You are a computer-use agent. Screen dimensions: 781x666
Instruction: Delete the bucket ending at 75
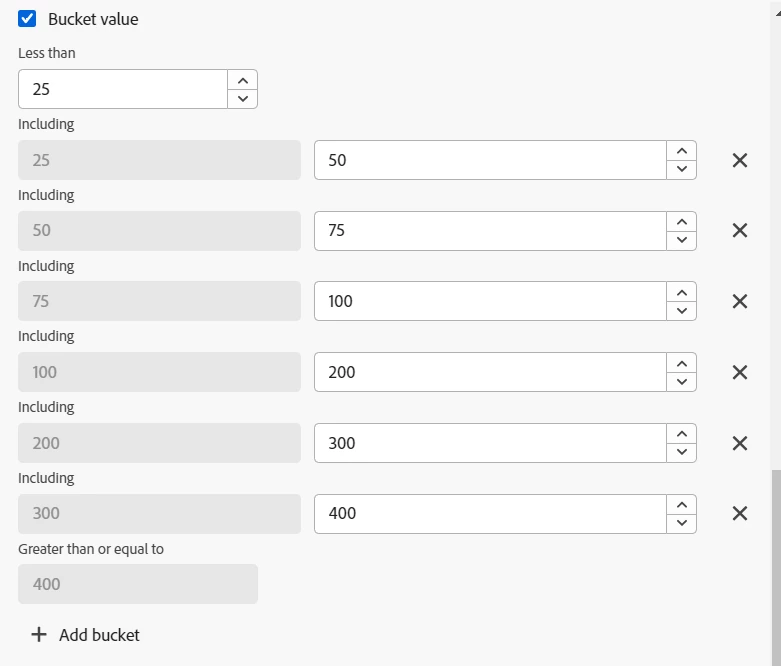click(740, 230)
